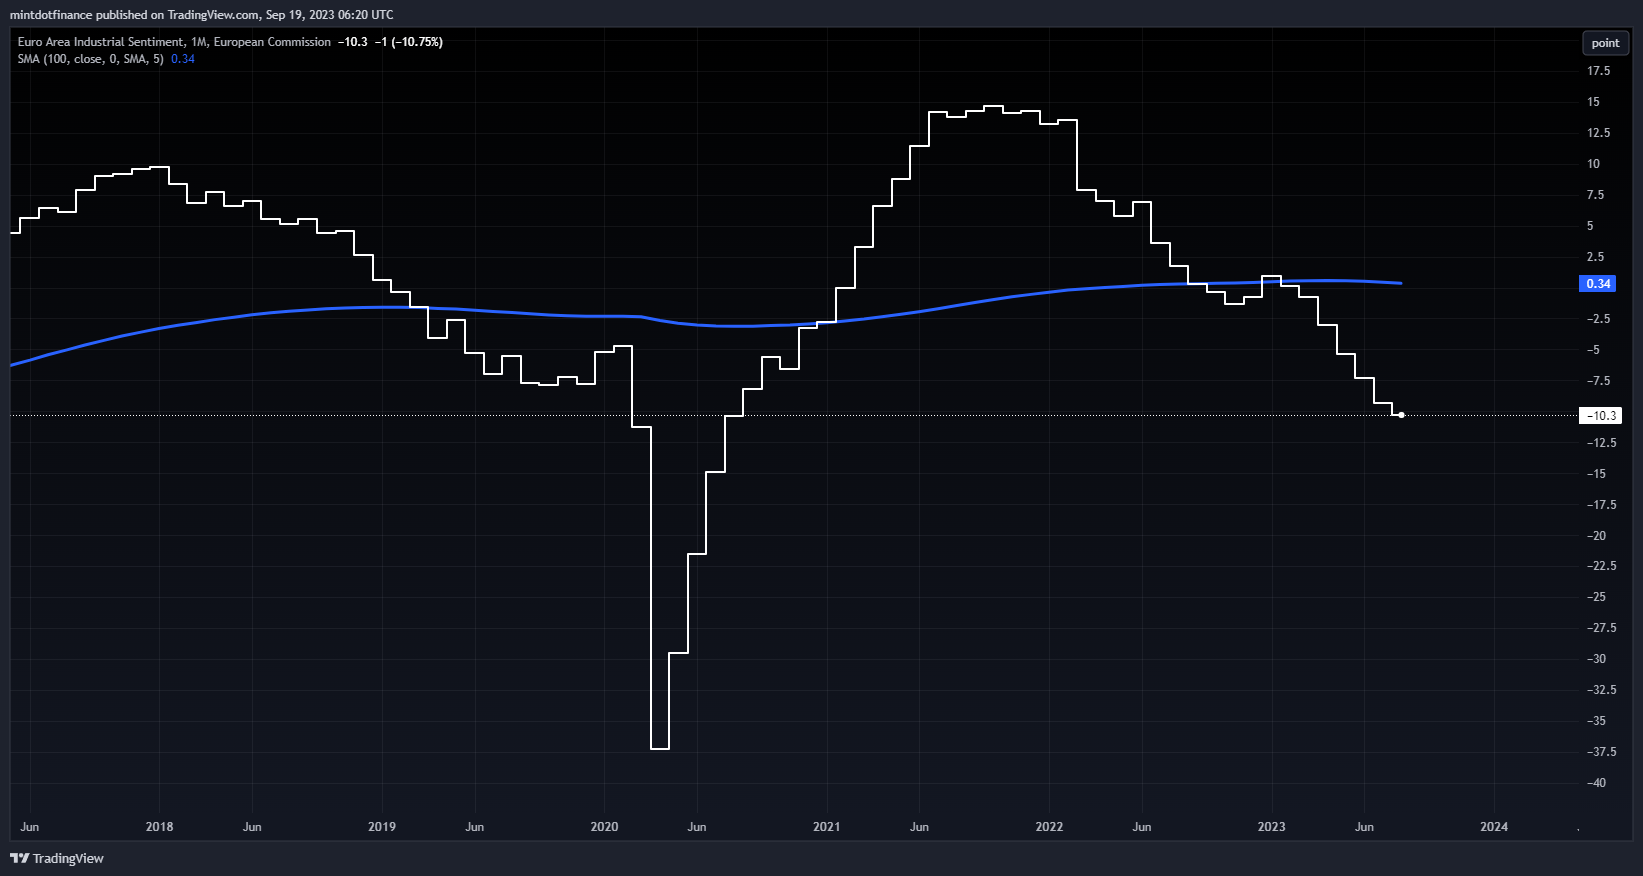Click the point unit button
Image resolution: width=1643 pixels, height=876 pixels.
(x=1605, y=43)
